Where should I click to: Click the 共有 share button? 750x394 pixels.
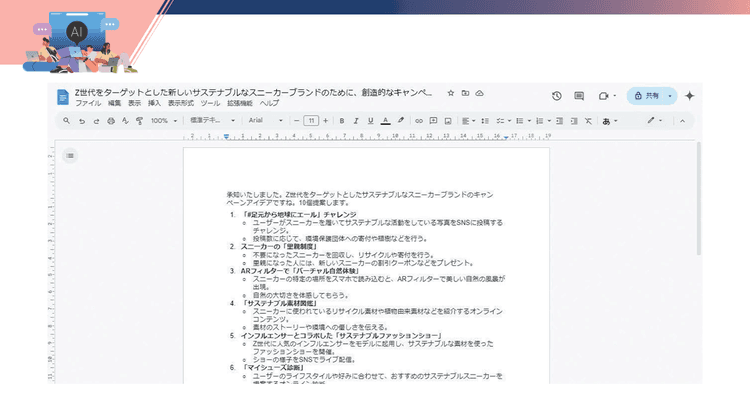click(646, 96)
